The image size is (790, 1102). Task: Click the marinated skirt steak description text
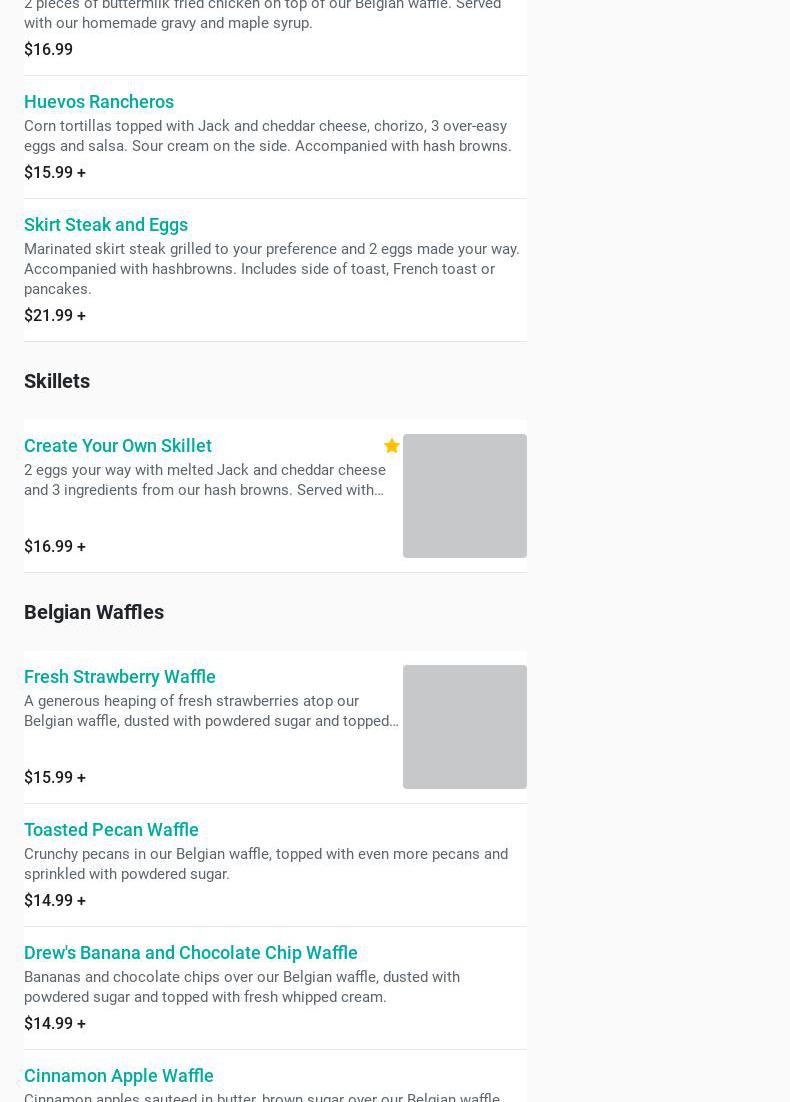pyautogui.click(x=271, y=269)
